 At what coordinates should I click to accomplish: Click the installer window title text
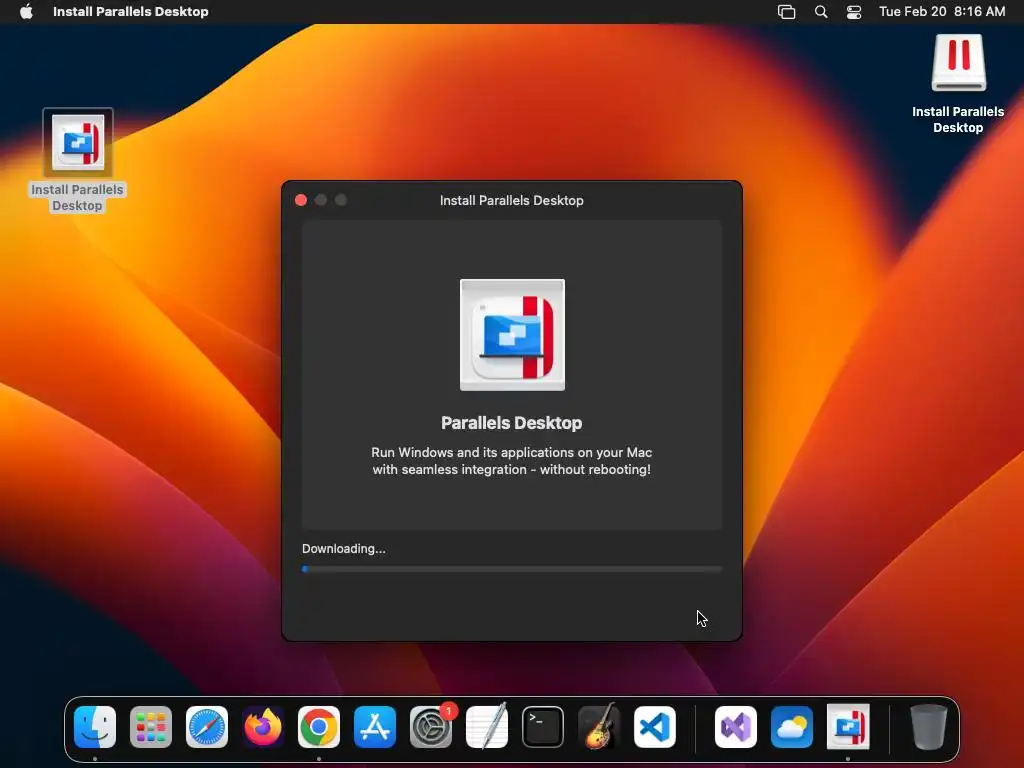click(511, 200)
